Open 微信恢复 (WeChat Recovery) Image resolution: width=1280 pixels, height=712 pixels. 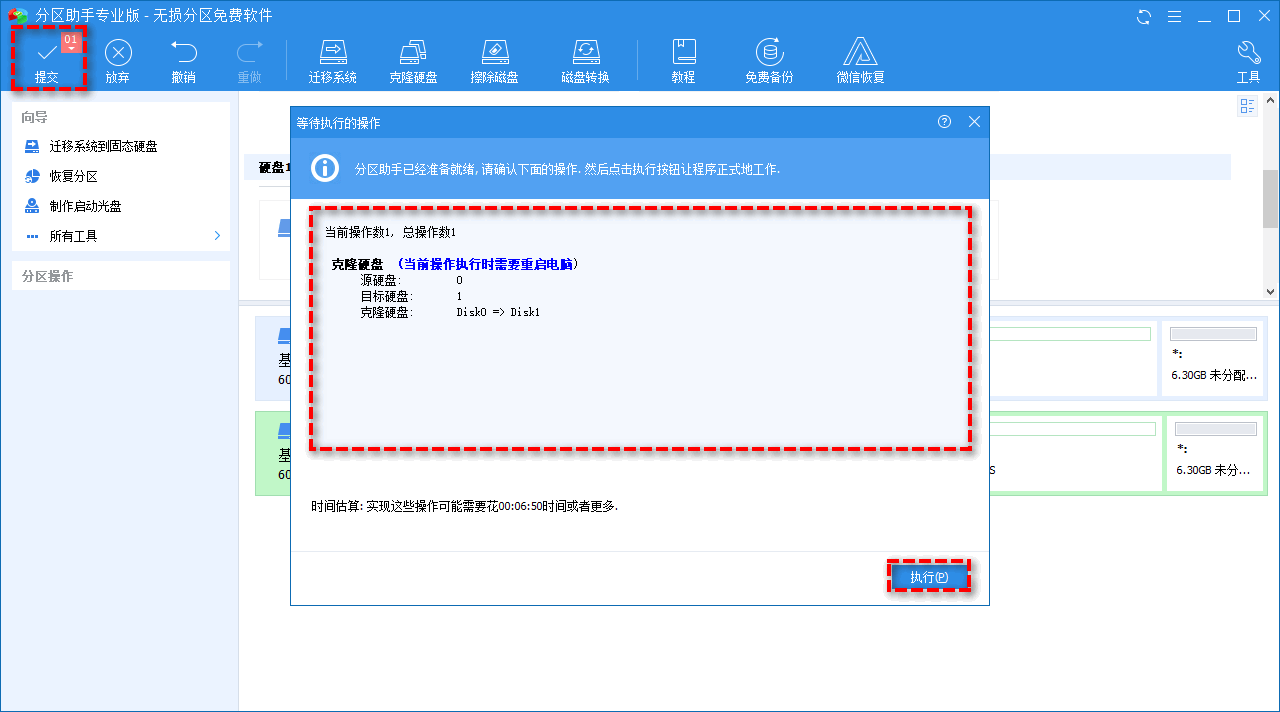point(859,57)
